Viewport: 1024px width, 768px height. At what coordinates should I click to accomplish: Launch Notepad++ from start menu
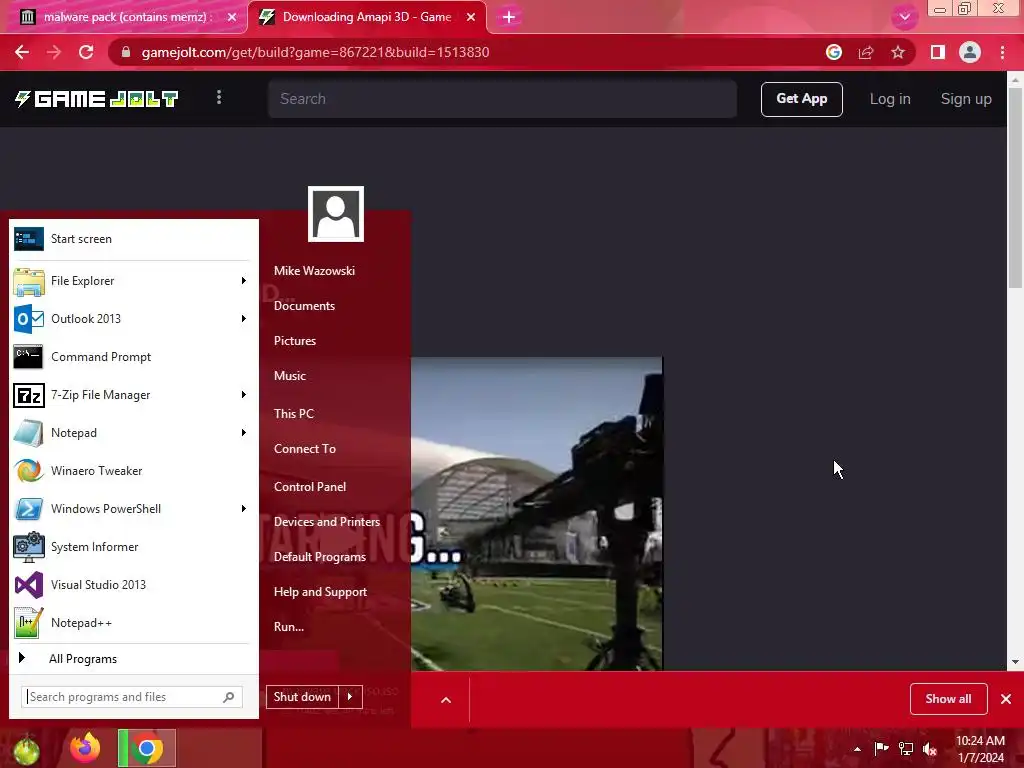(x=134, y=622)
